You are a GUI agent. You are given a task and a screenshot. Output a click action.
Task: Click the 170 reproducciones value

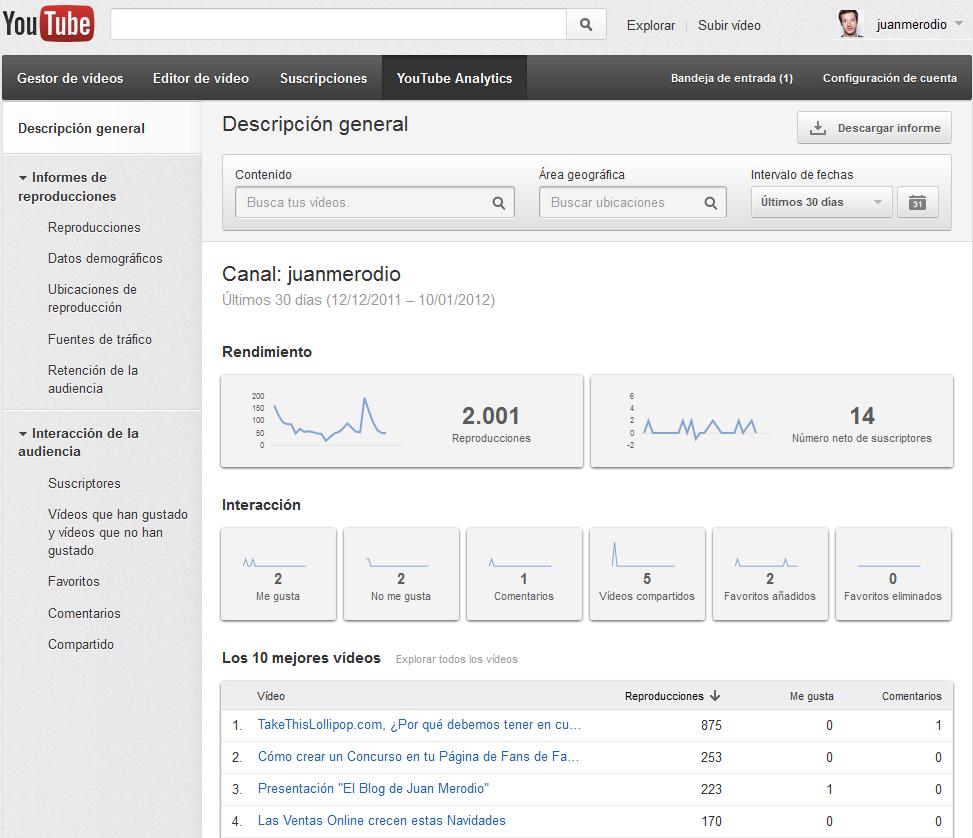coord(711,821)
